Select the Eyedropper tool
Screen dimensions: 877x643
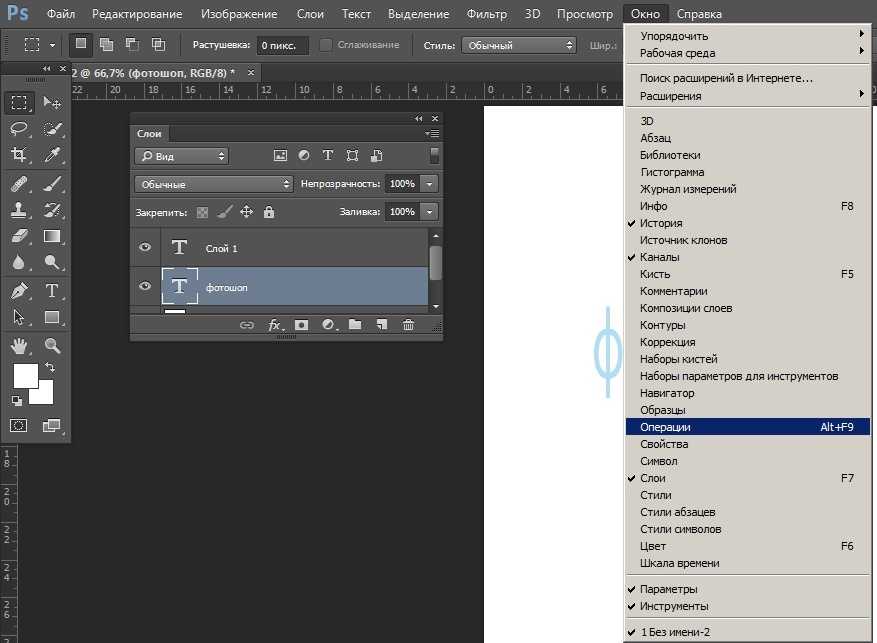tap(53, 154)
